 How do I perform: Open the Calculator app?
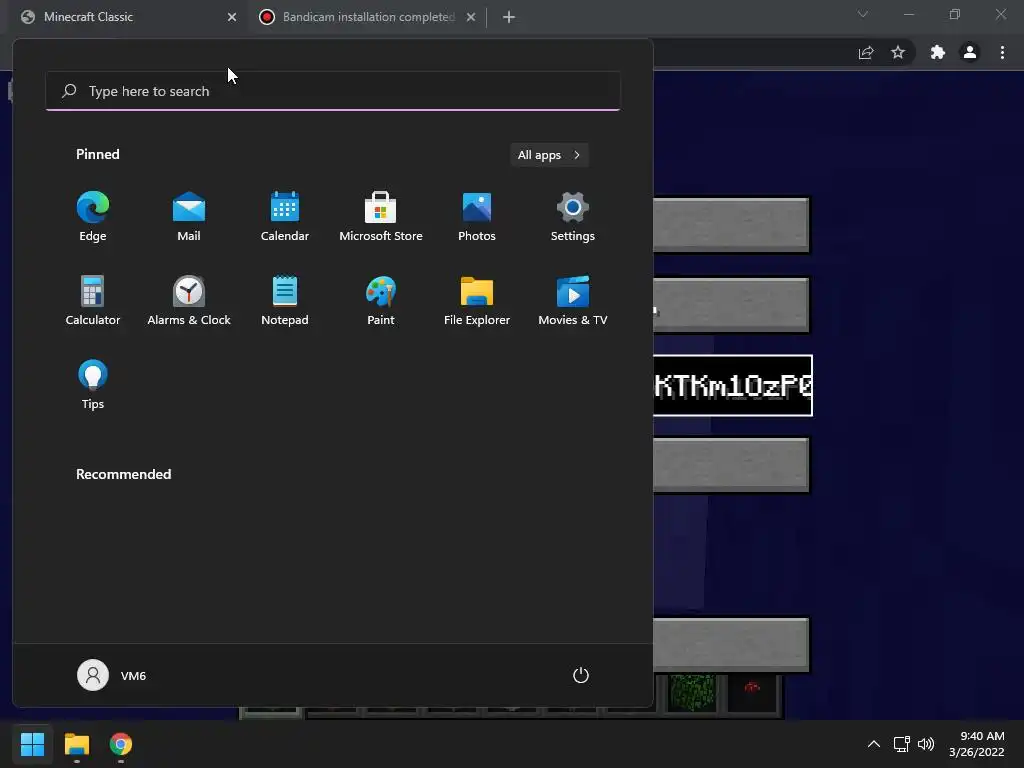93,300
